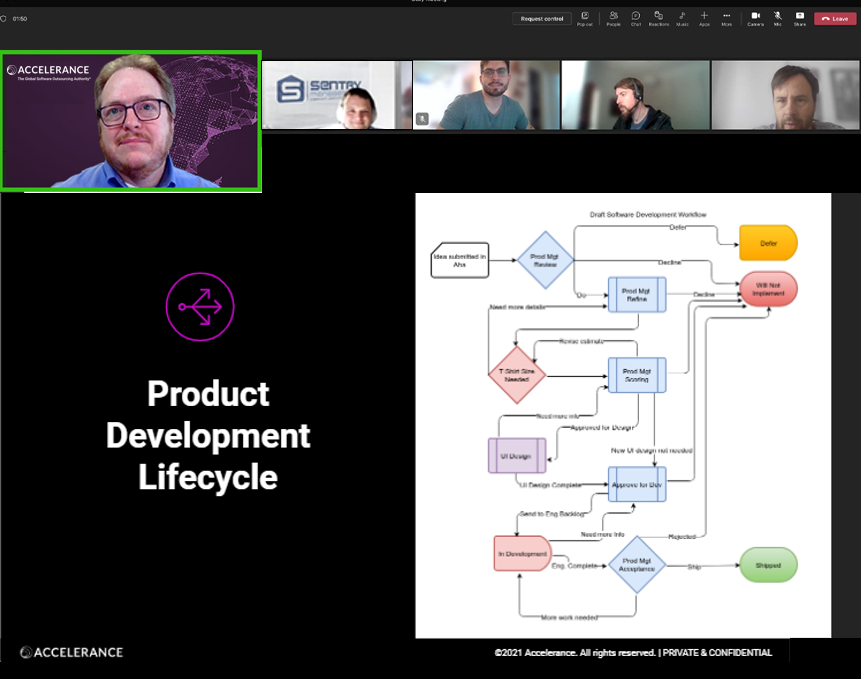
Task: Click the Approve for Dev box
Action: [x=637, y=484]
